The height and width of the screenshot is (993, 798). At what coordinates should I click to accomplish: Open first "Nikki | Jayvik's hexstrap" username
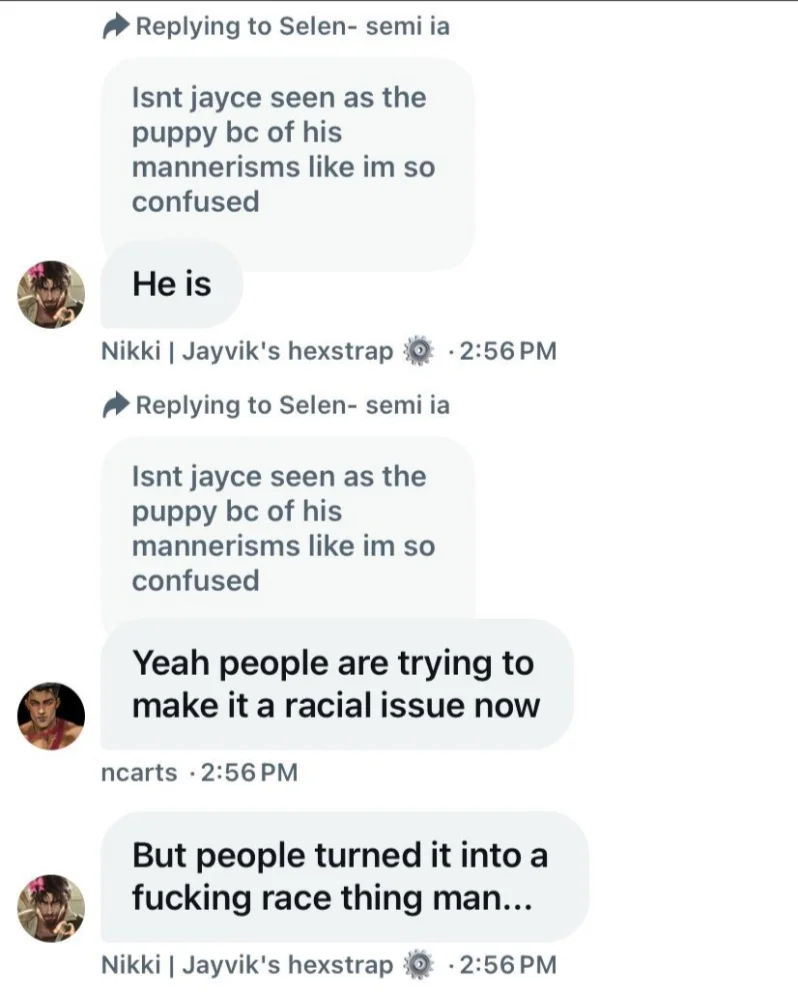[x=247, y=351]
